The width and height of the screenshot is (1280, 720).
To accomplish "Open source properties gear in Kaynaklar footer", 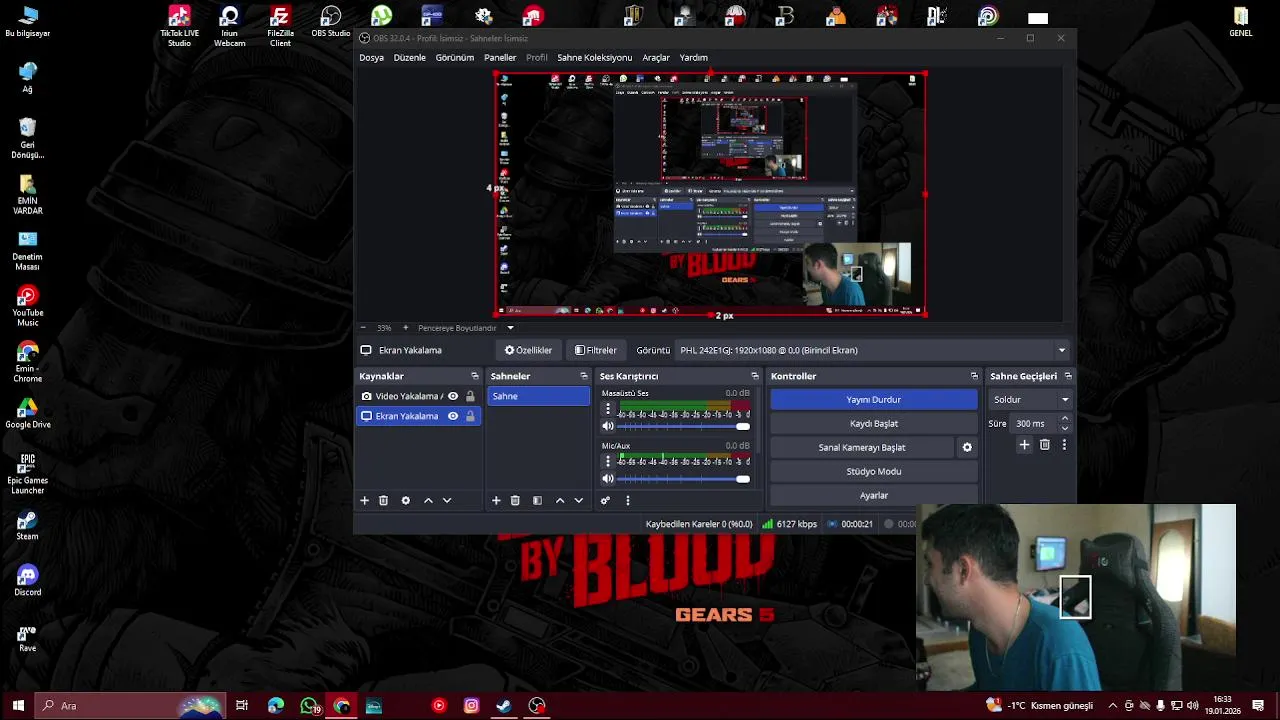I will coord(405,500).
